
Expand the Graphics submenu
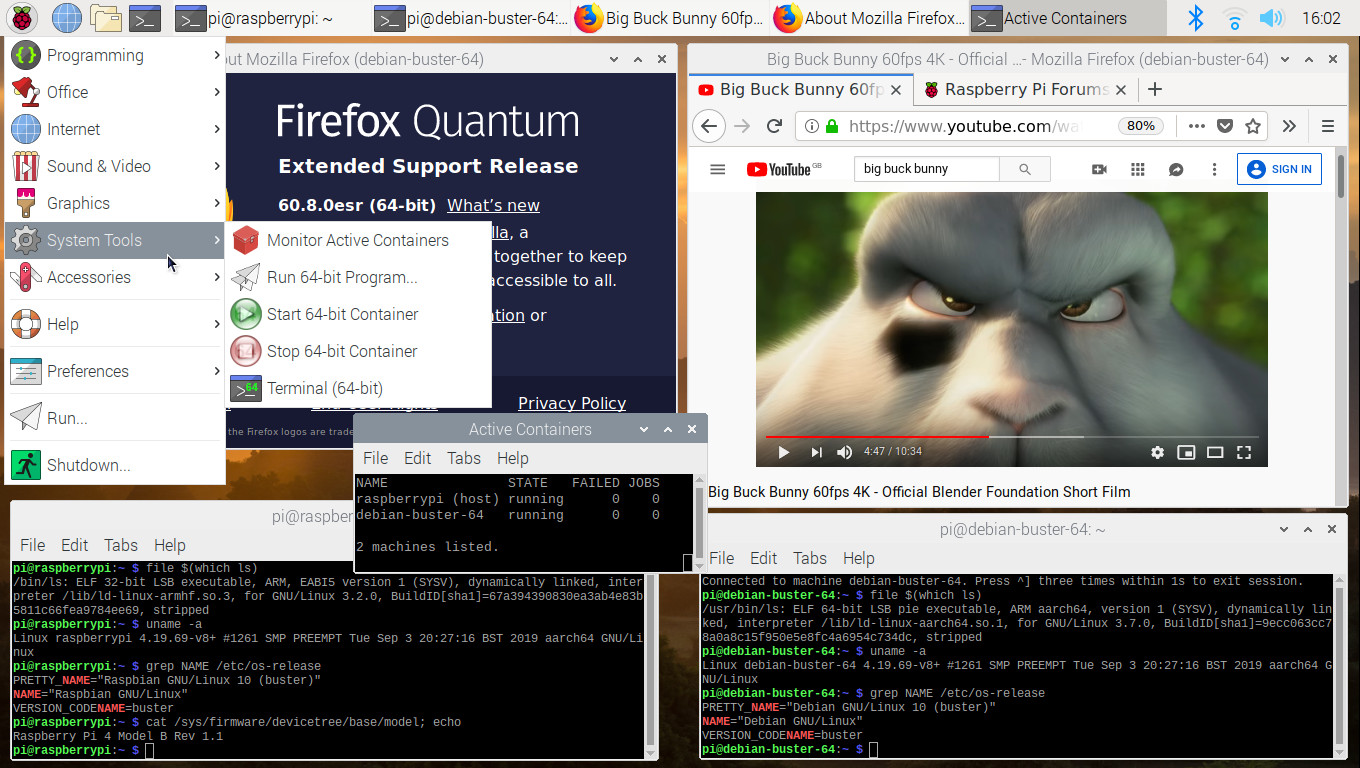click(115, 203)
